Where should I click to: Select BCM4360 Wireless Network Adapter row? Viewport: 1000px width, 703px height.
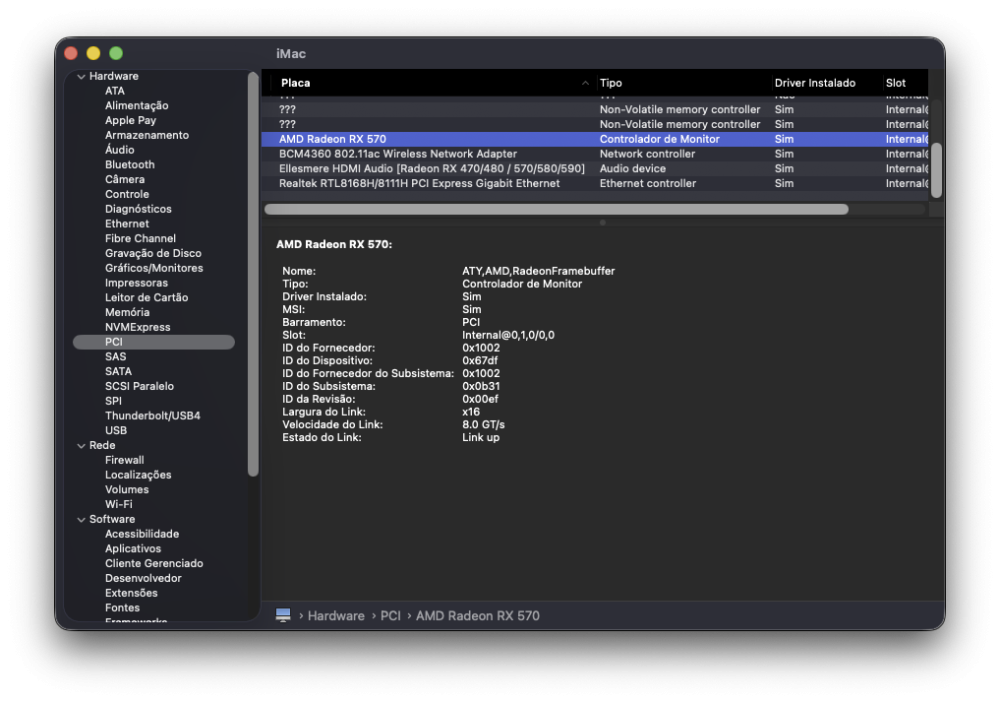(594, 154)
